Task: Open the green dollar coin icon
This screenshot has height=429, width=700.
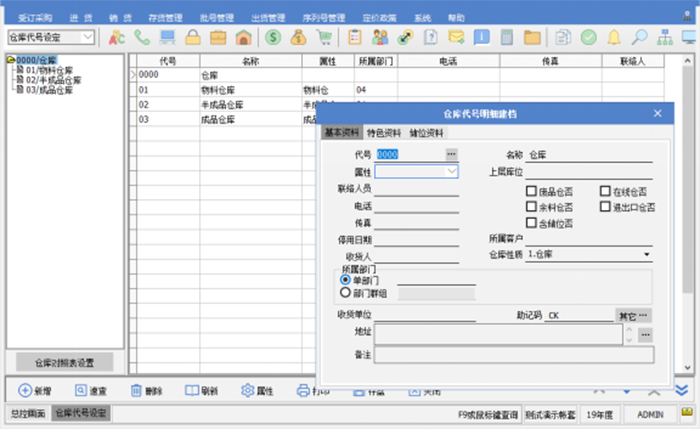Action: 273,37
